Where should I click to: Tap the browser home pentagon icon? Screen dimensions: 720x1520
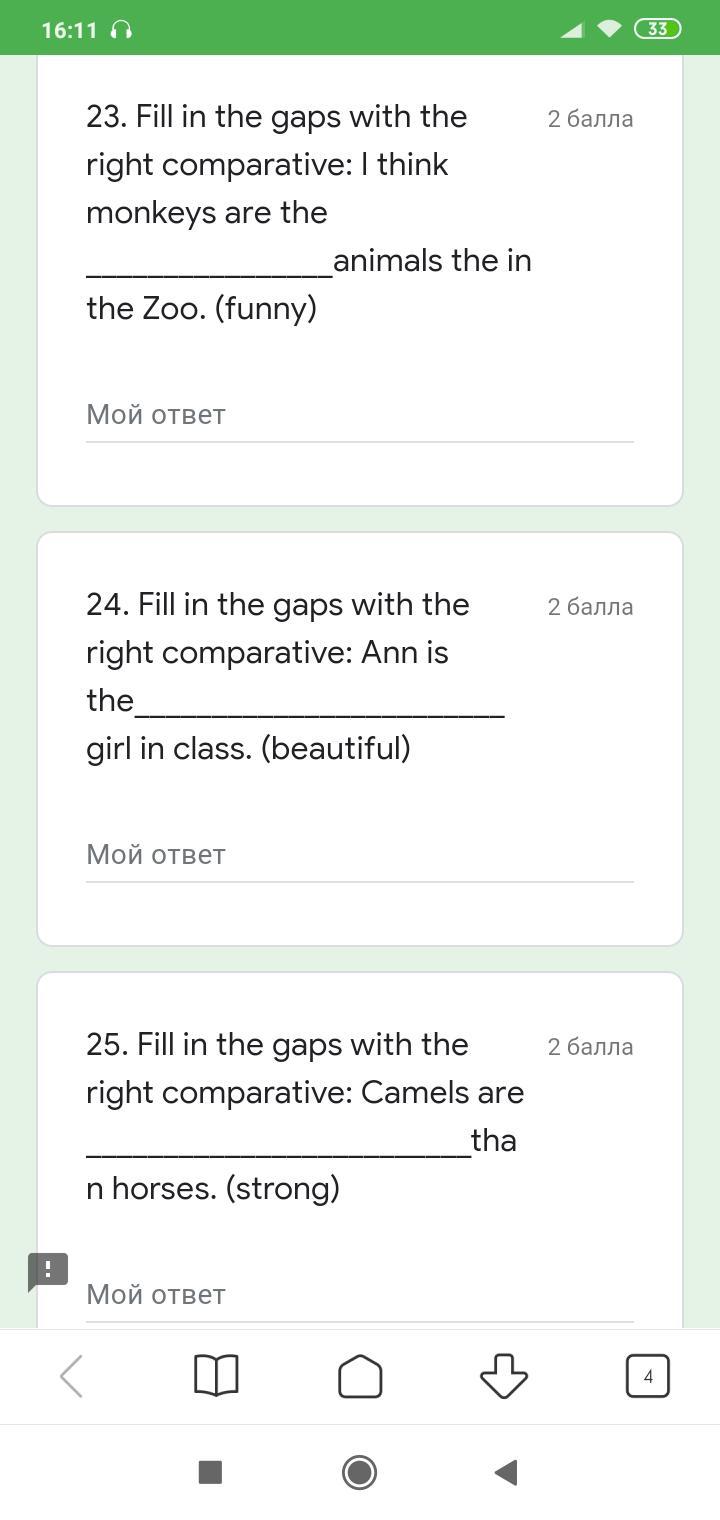(360, 1377)
